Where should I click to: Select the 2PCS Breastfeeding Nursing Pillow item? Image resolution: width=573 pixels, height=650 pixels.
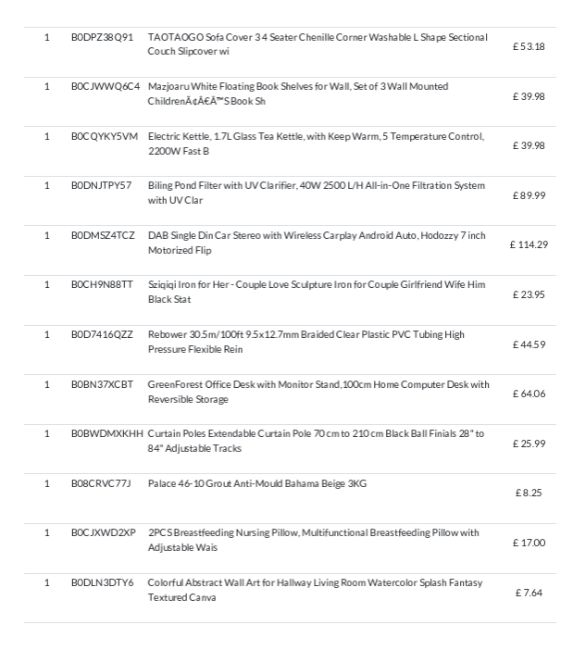pos(313,540)
